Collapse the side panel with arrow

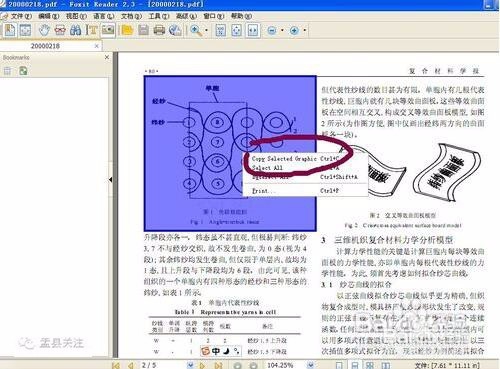[110, 180]
